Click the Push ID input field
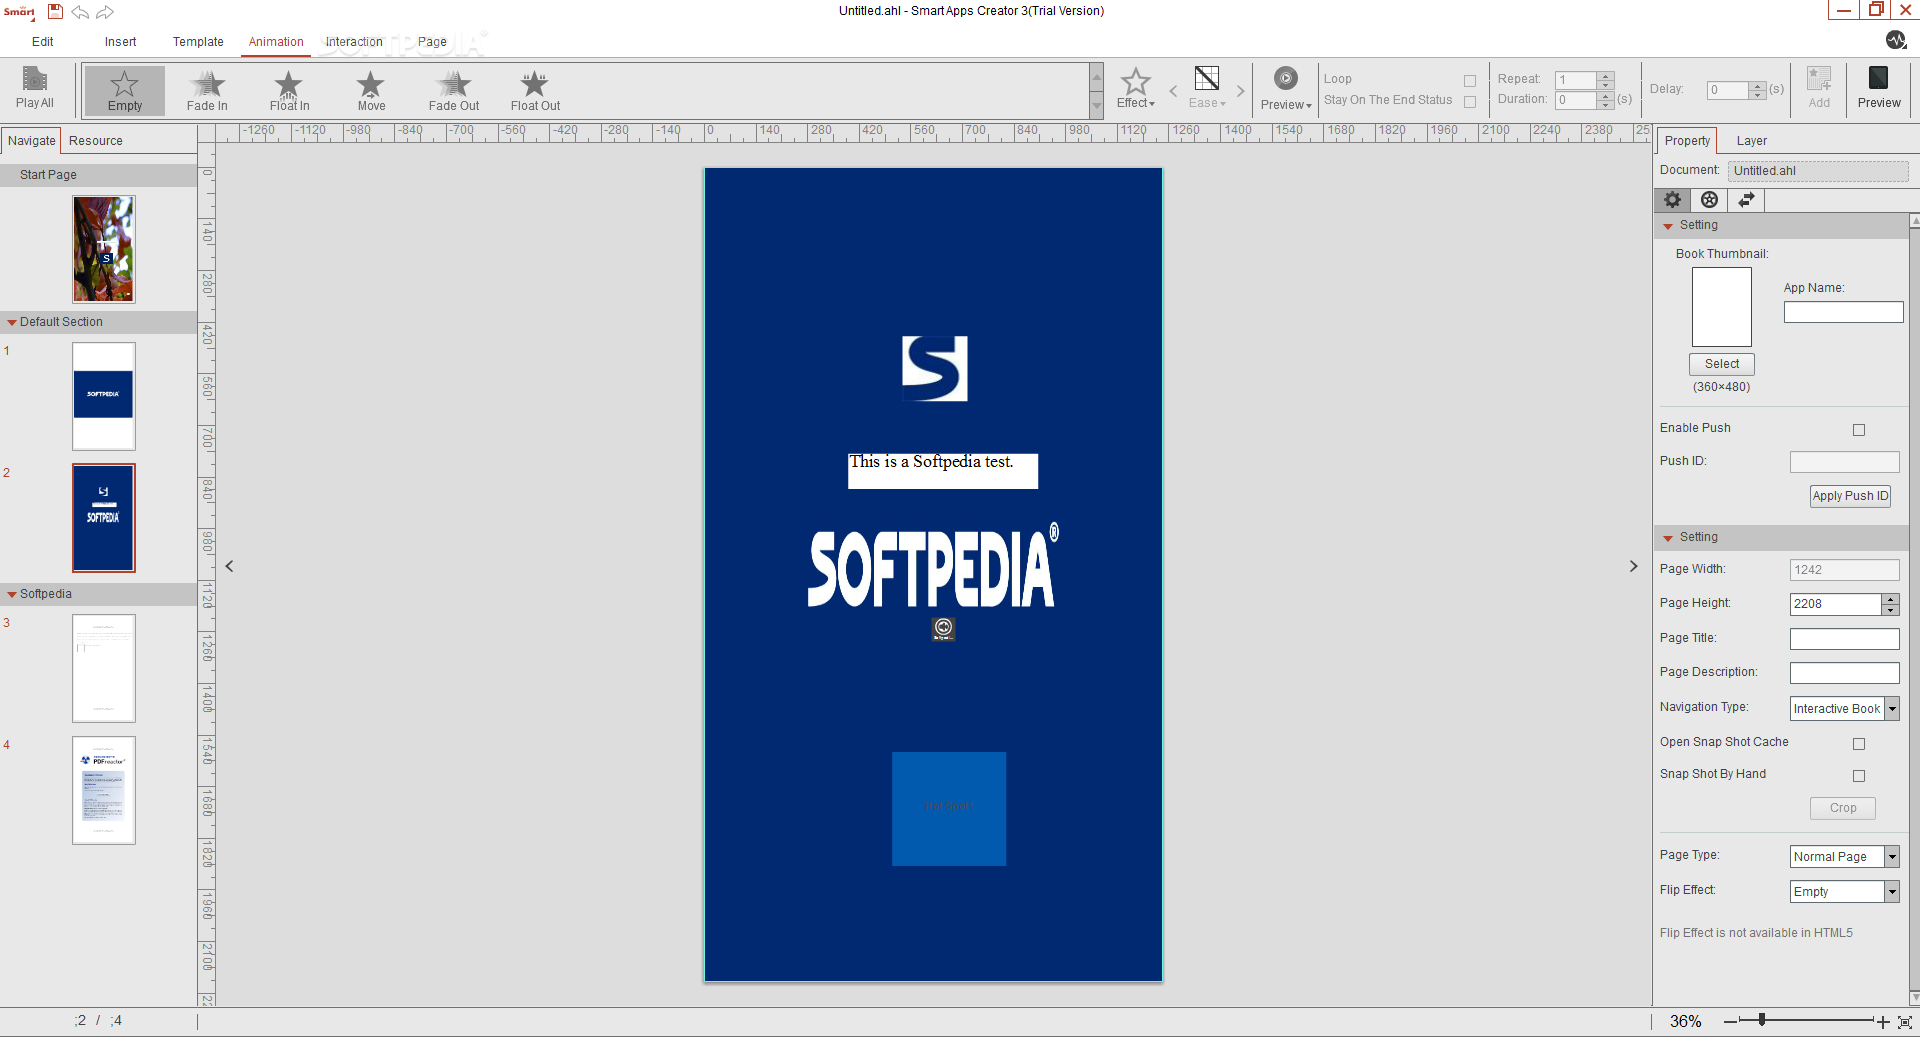Image resolution: width=1920 pixels, height=1040 pixels. pyautogui.click(x=1844, y=462)
